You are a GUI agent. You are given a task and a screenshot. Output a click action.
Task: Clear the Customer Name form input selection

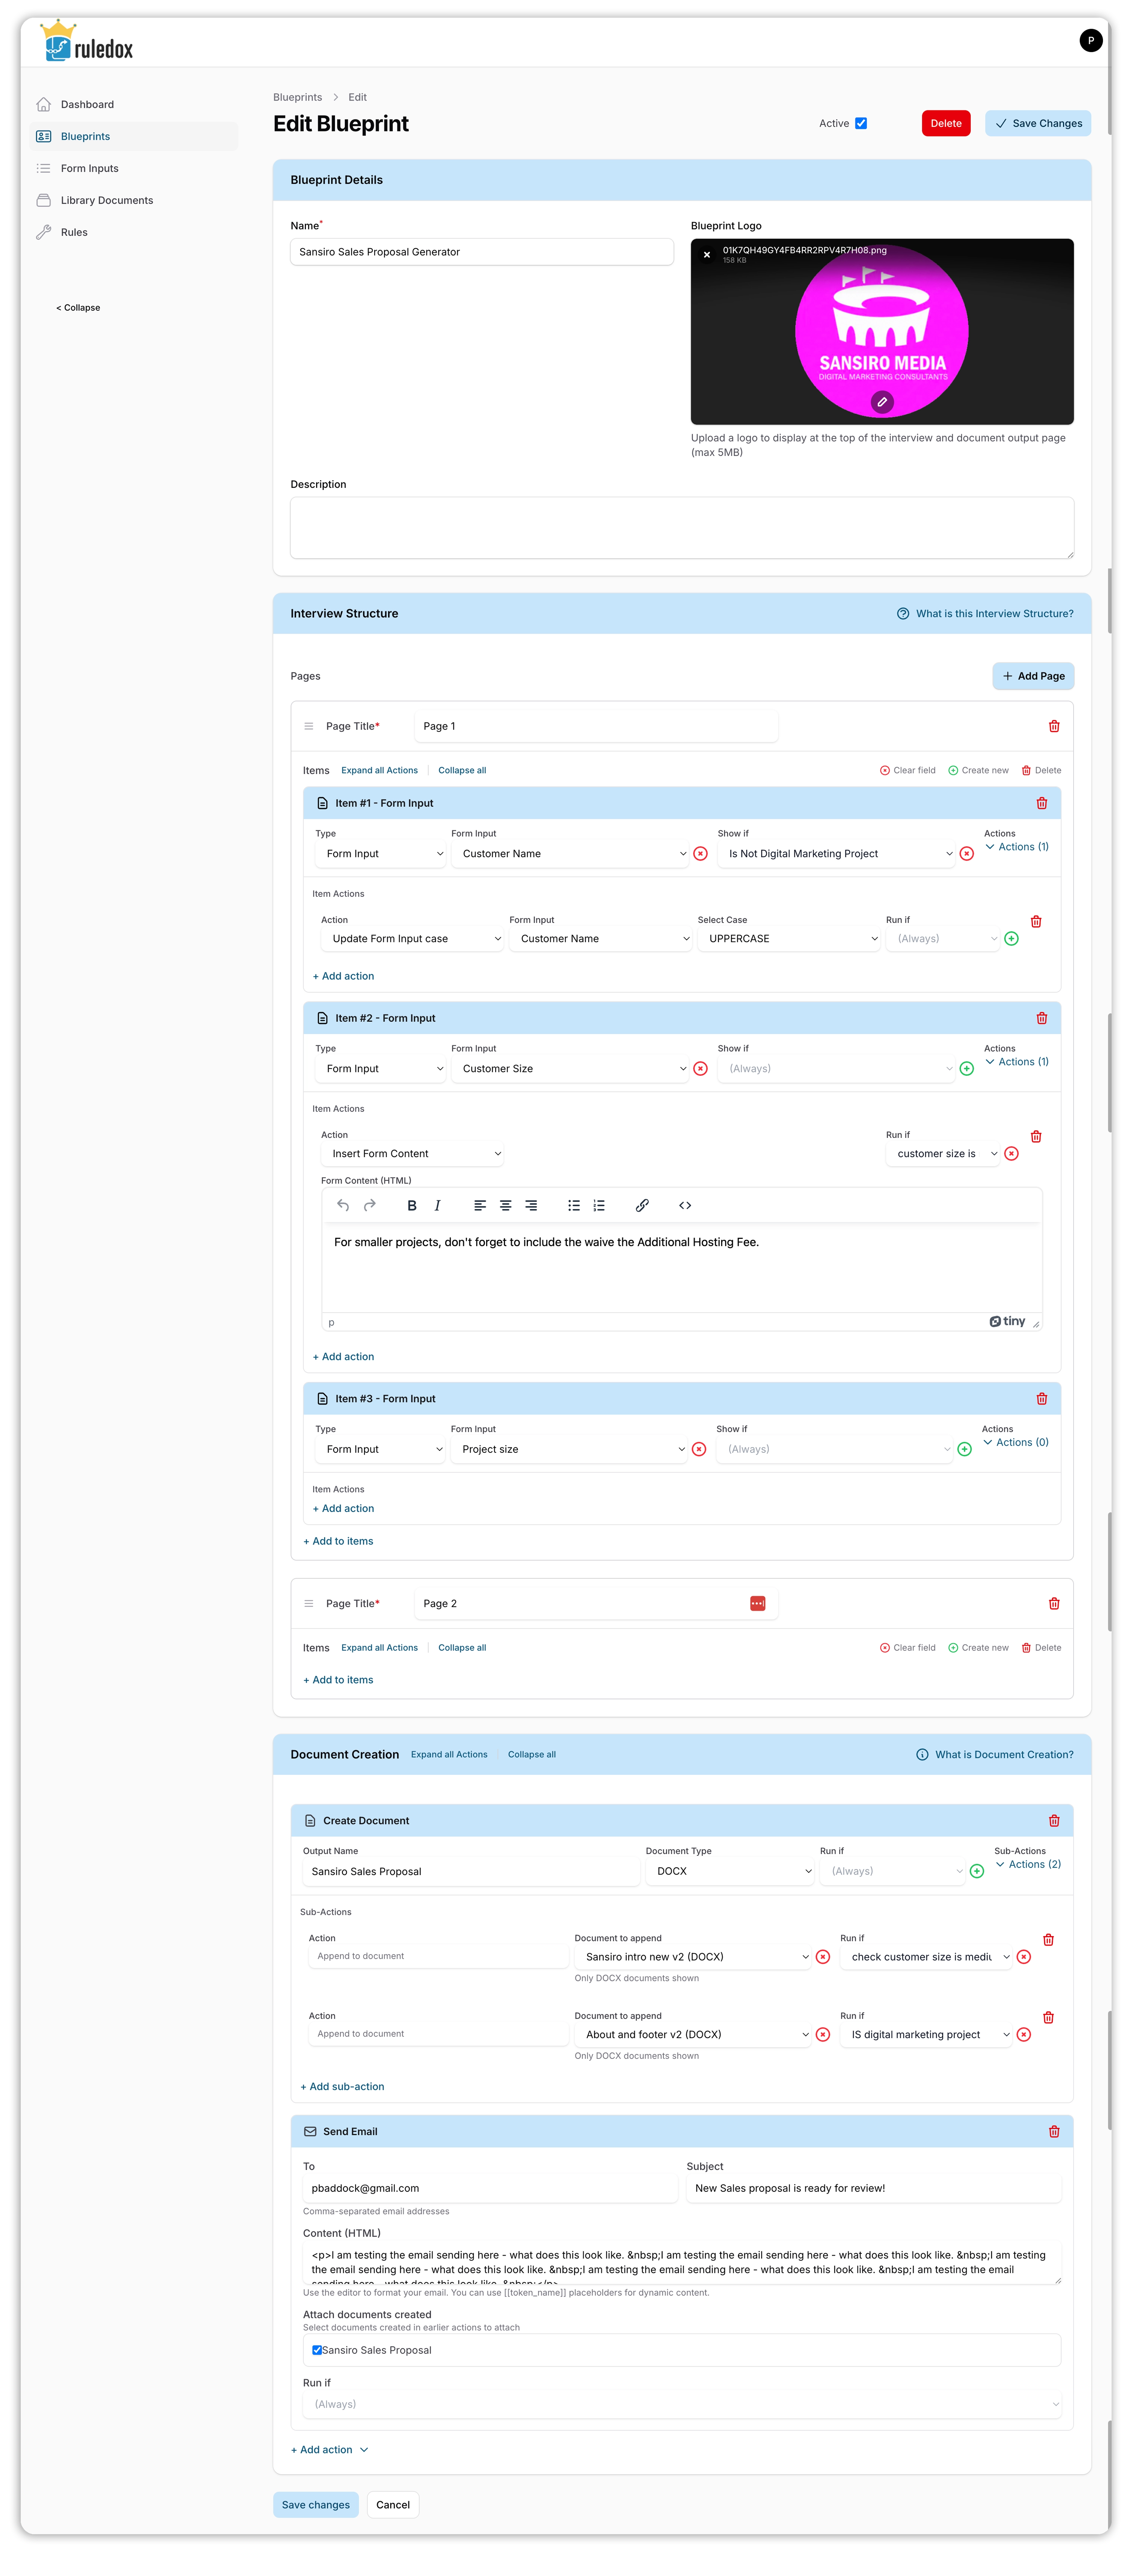click(700, 854)
